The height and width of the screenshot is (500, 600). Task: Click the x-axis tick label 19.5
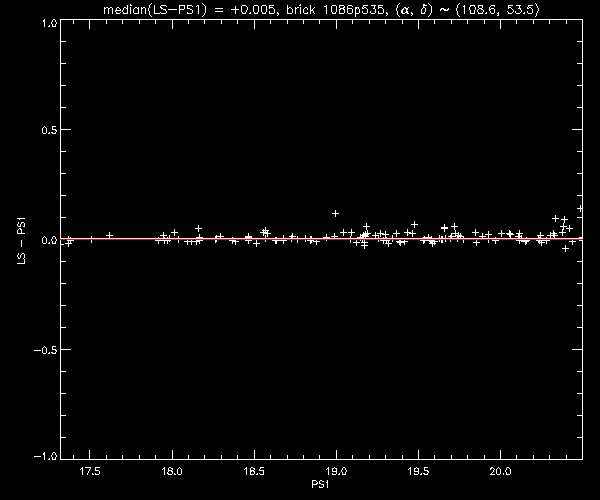point(418,471)
